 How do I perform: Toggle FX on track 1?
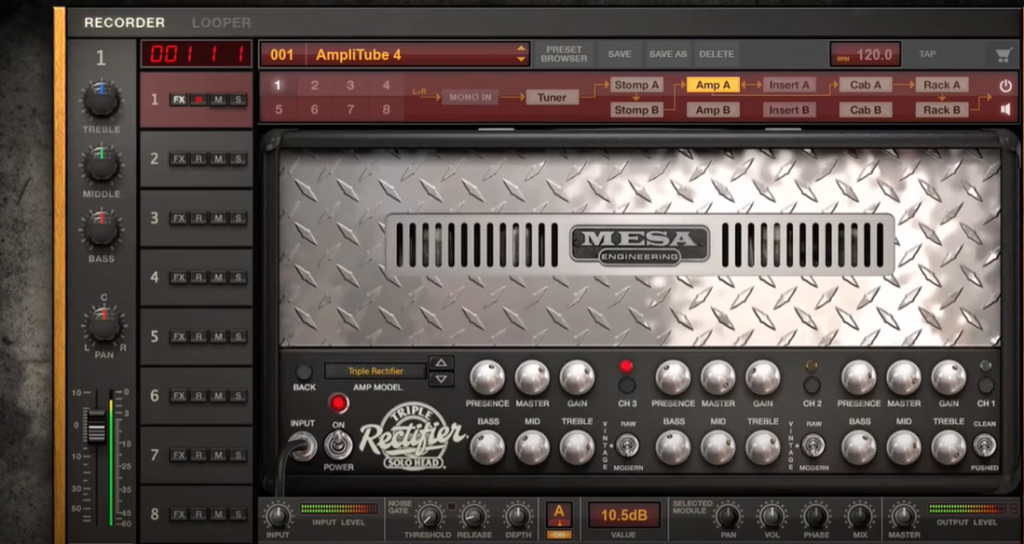point(179,100)
